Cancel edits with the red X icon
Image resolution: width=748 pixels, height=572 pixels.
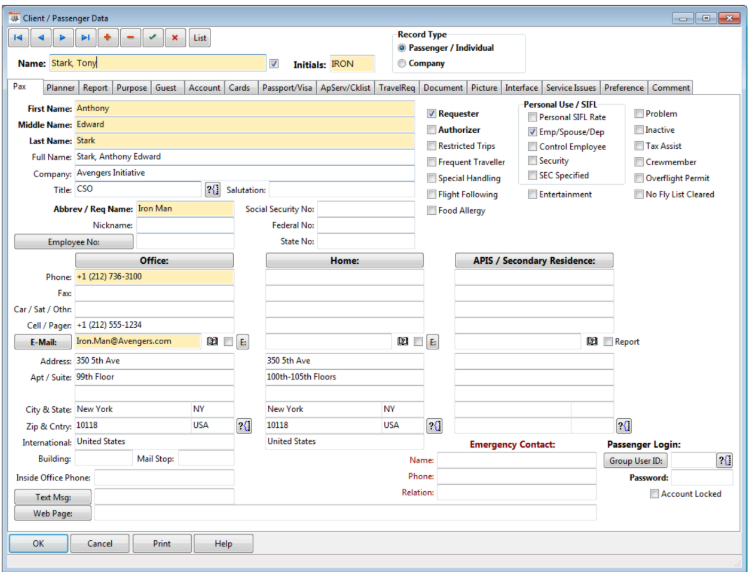174,37
